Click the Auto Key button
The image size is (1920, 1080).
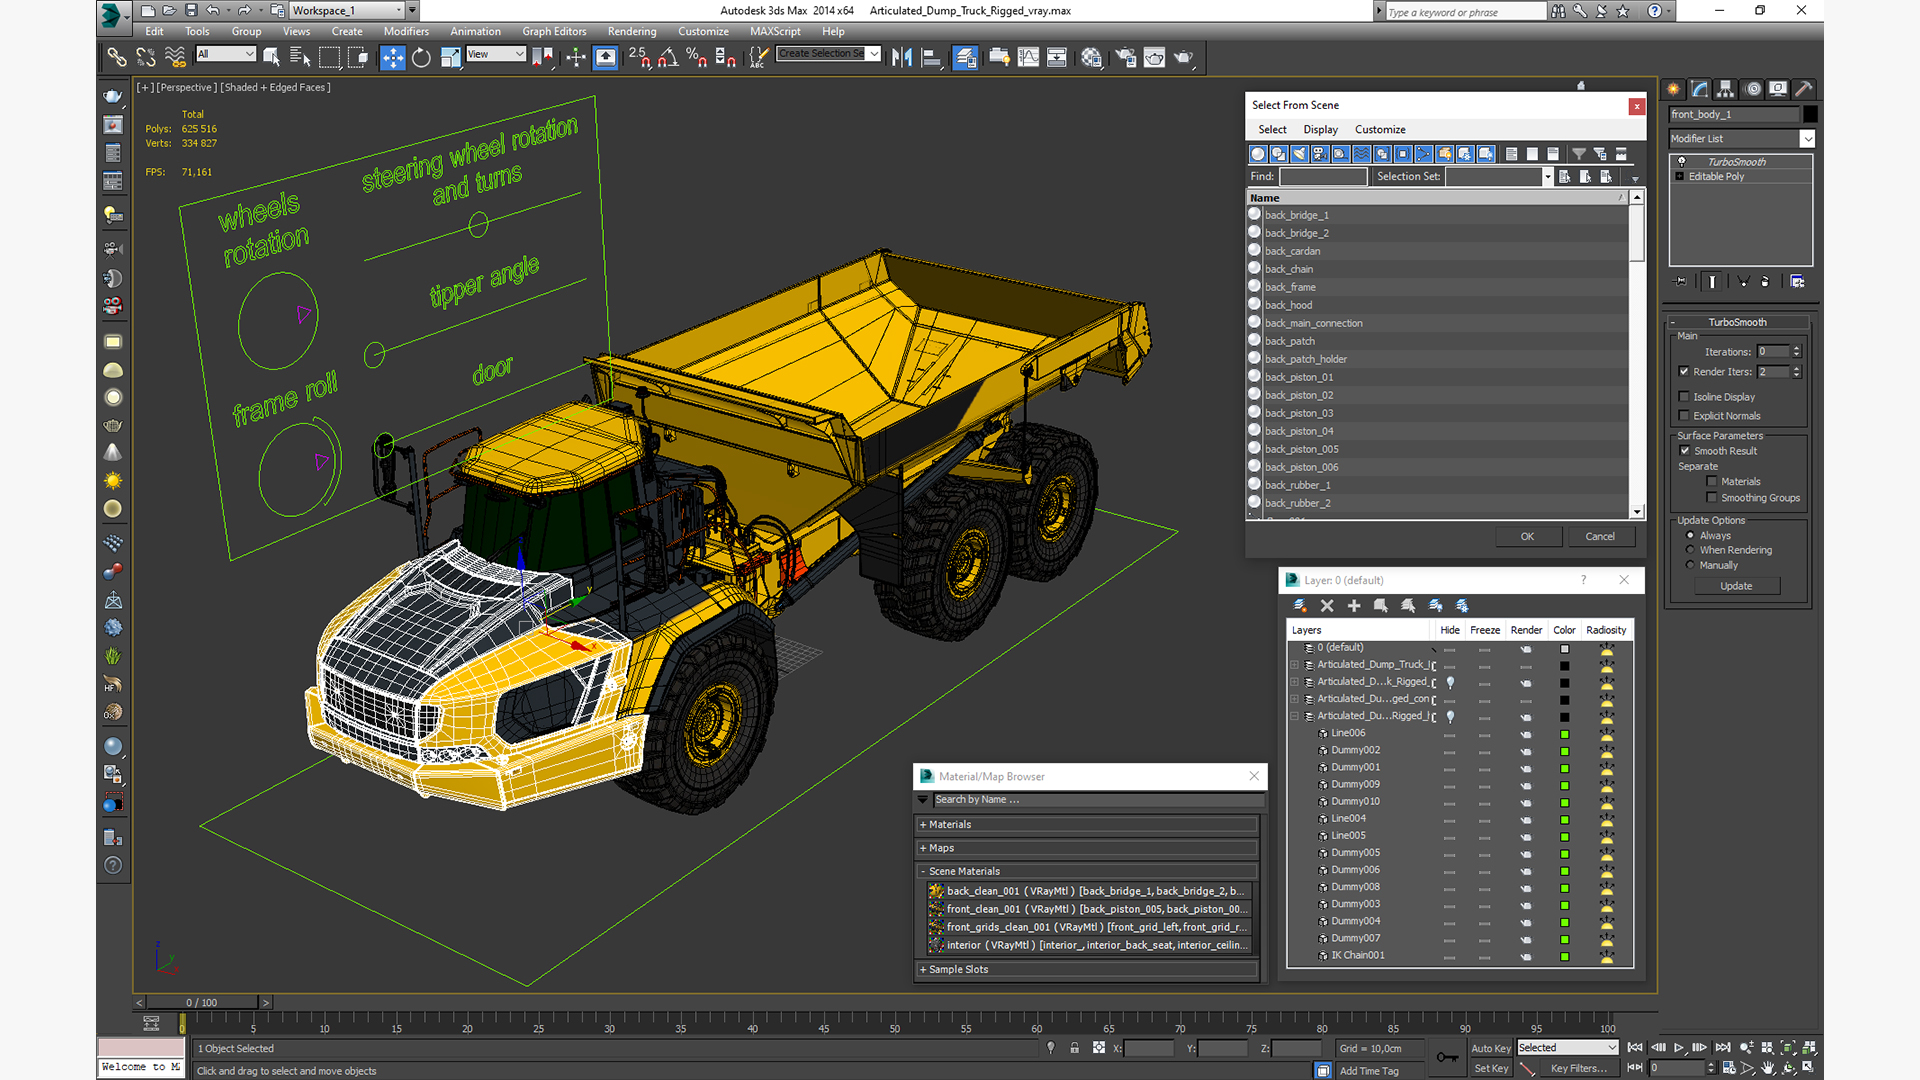(x=1491, y=1049)
